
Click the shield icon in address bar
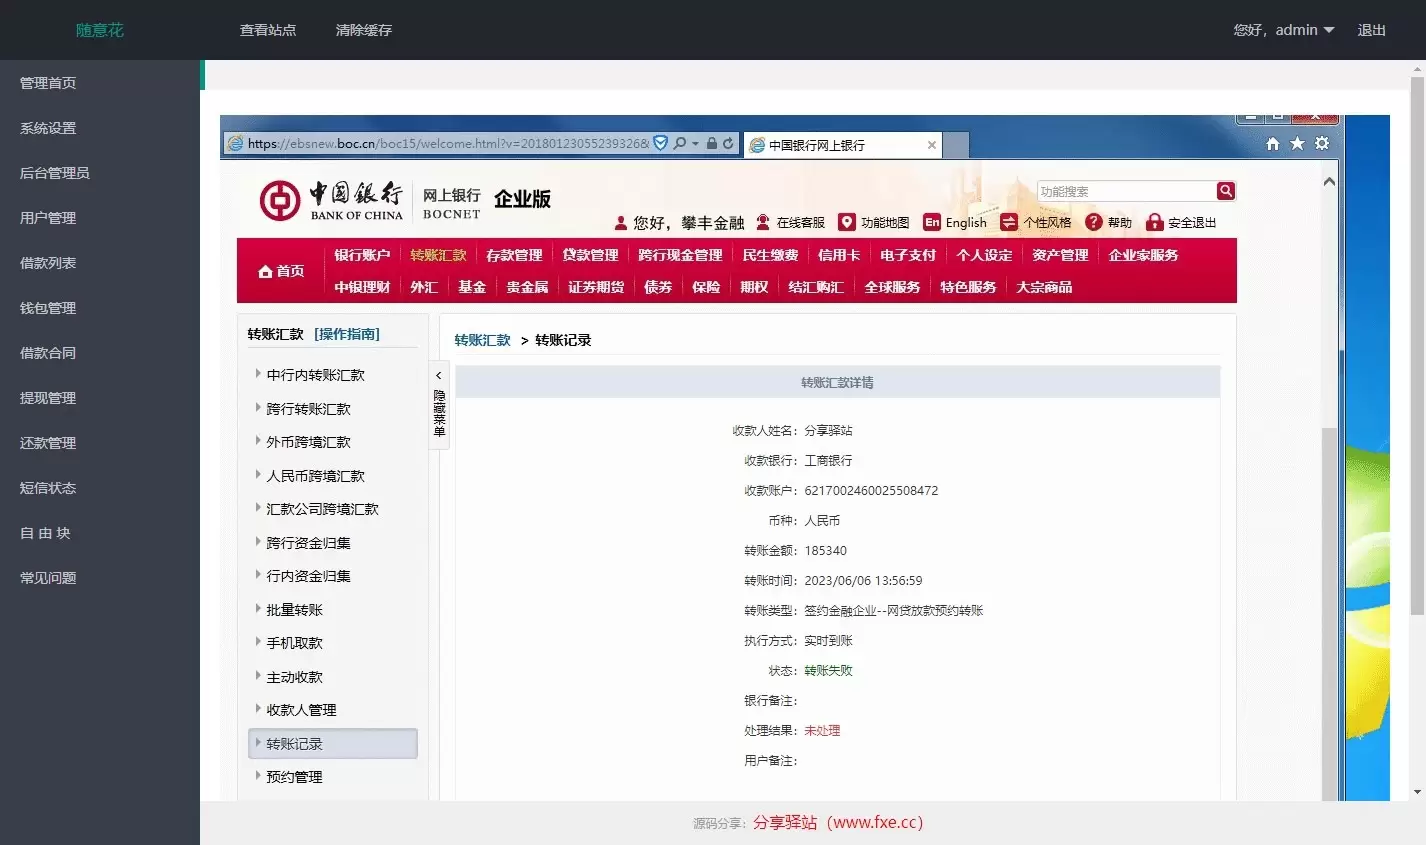pyautogui.click(x=660, y=144)
